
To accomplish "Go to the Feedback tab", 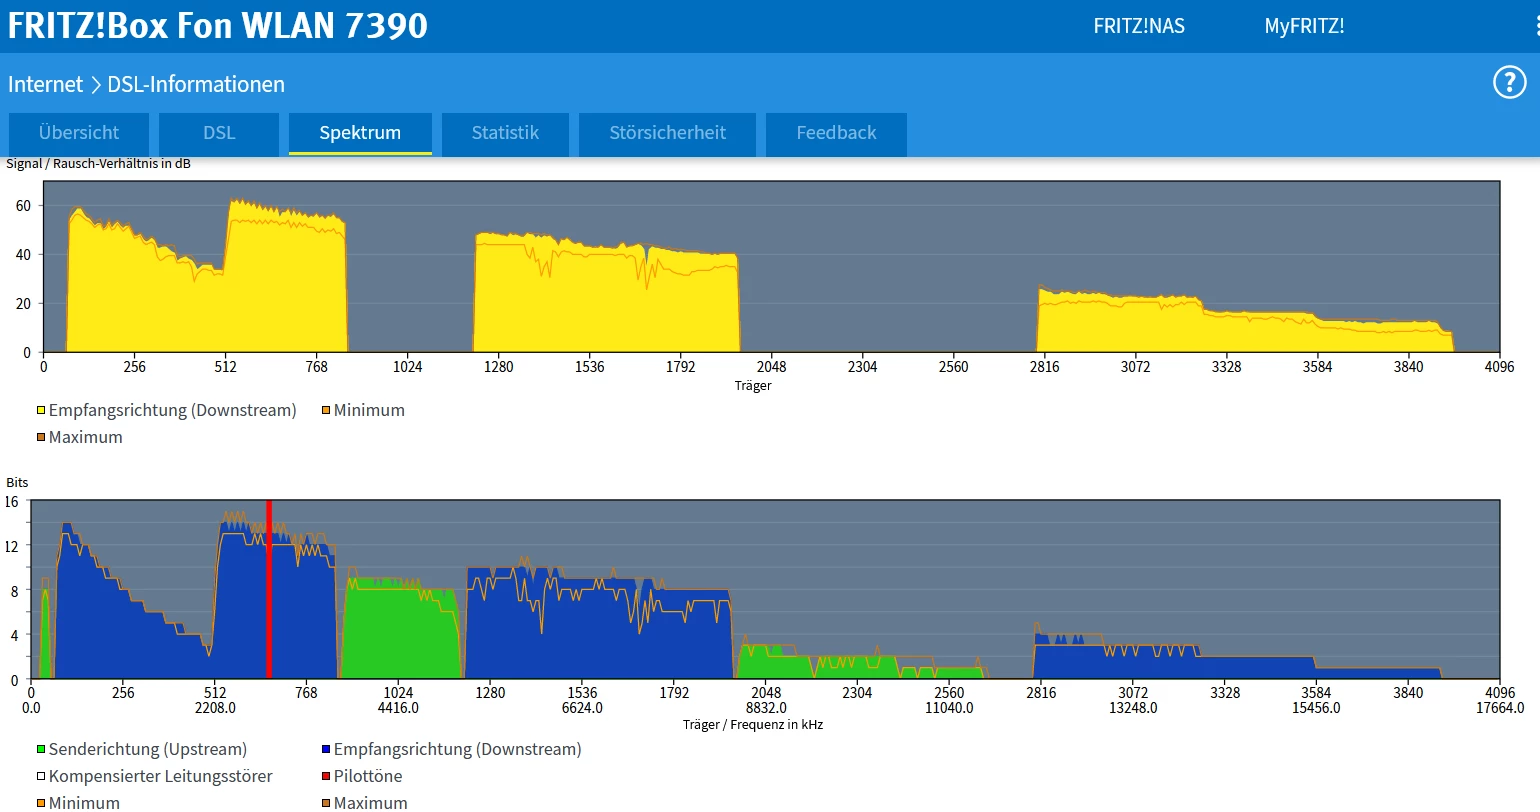I will [836, 133].
